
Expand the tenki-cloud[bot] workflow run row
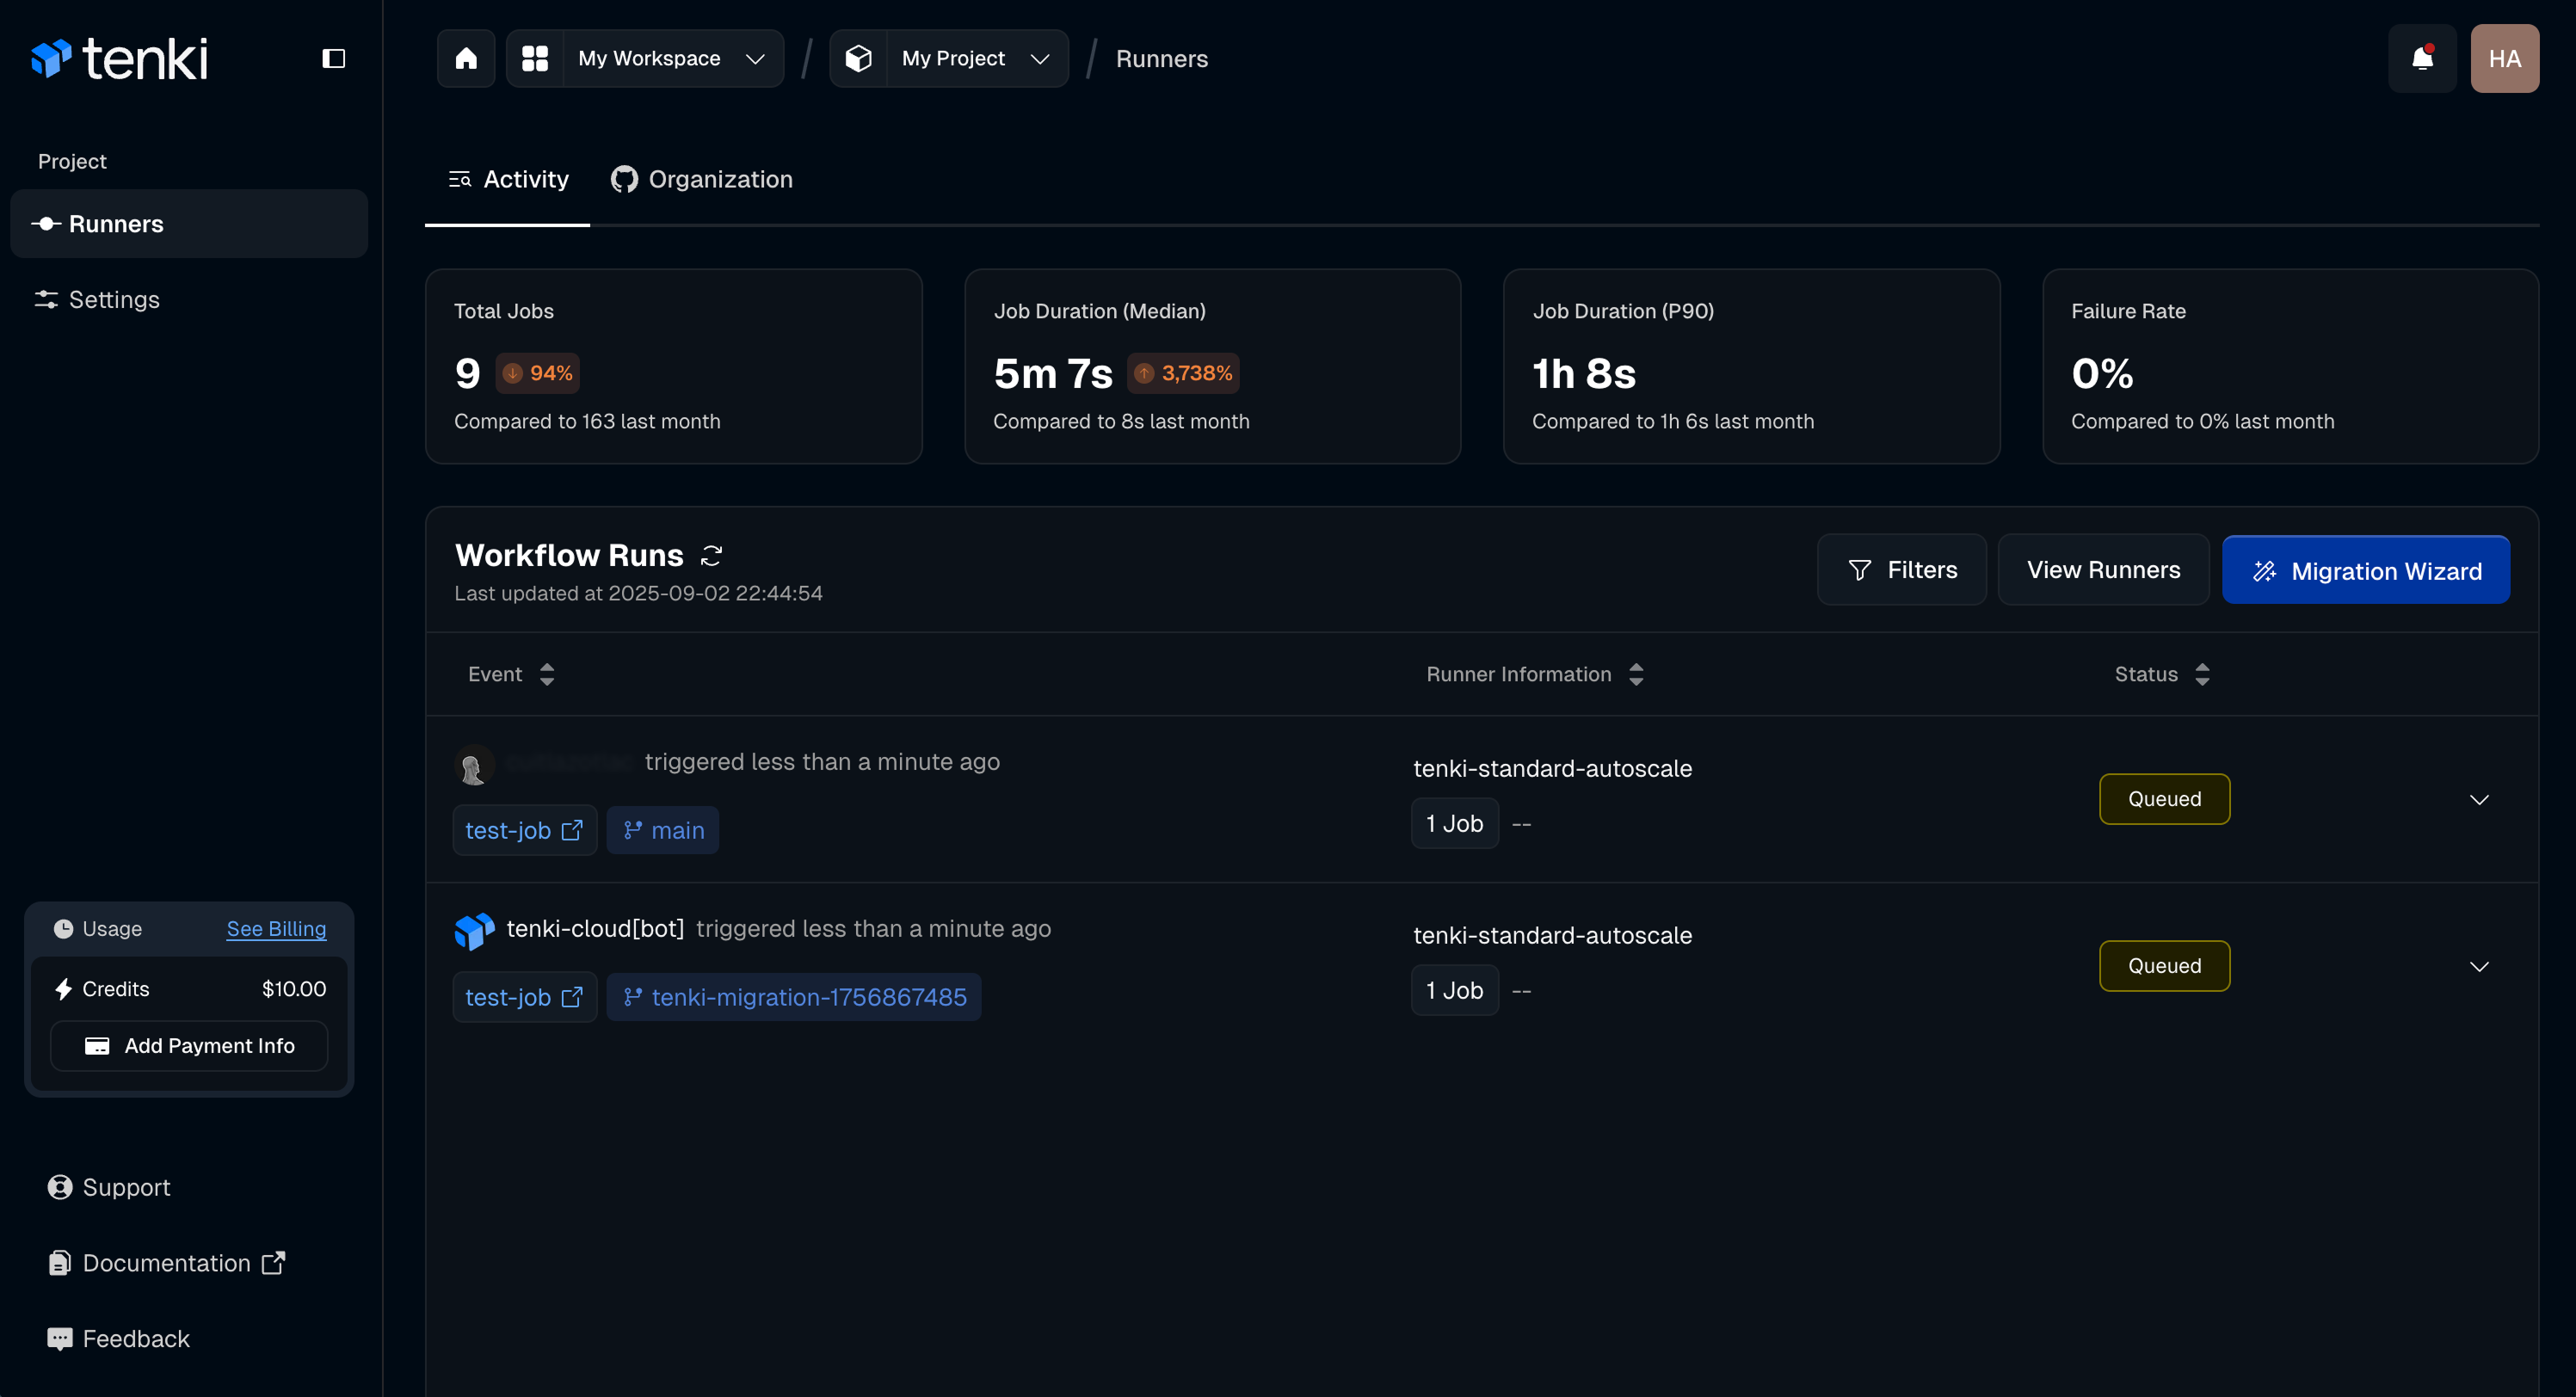point(2478,966)
